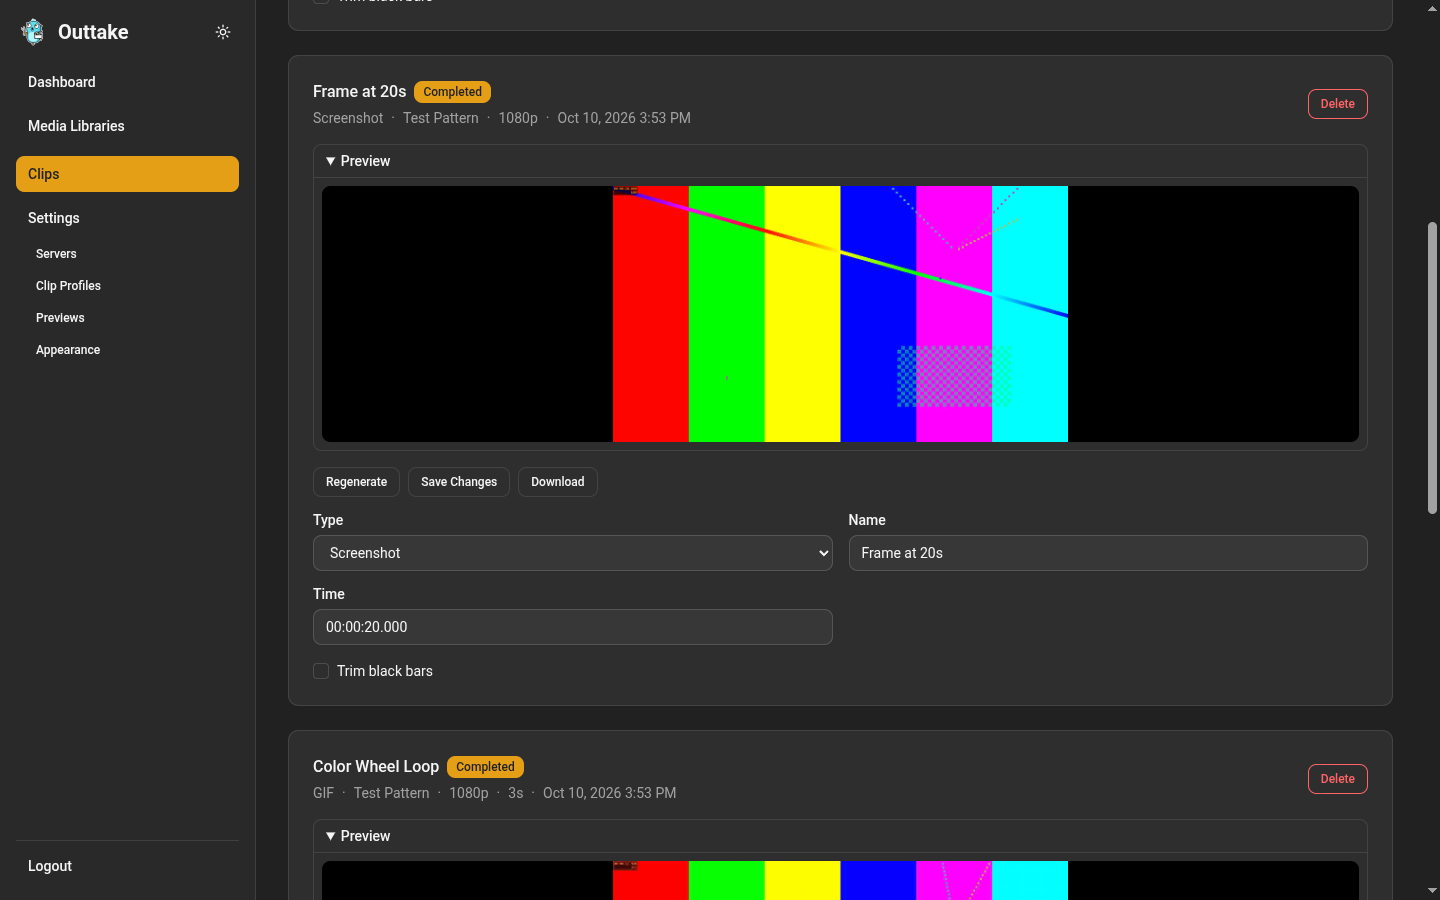This screenshot has width=1440, height=900.
Task: Go to Media Libraries
Action: click(x=76, y=126)
